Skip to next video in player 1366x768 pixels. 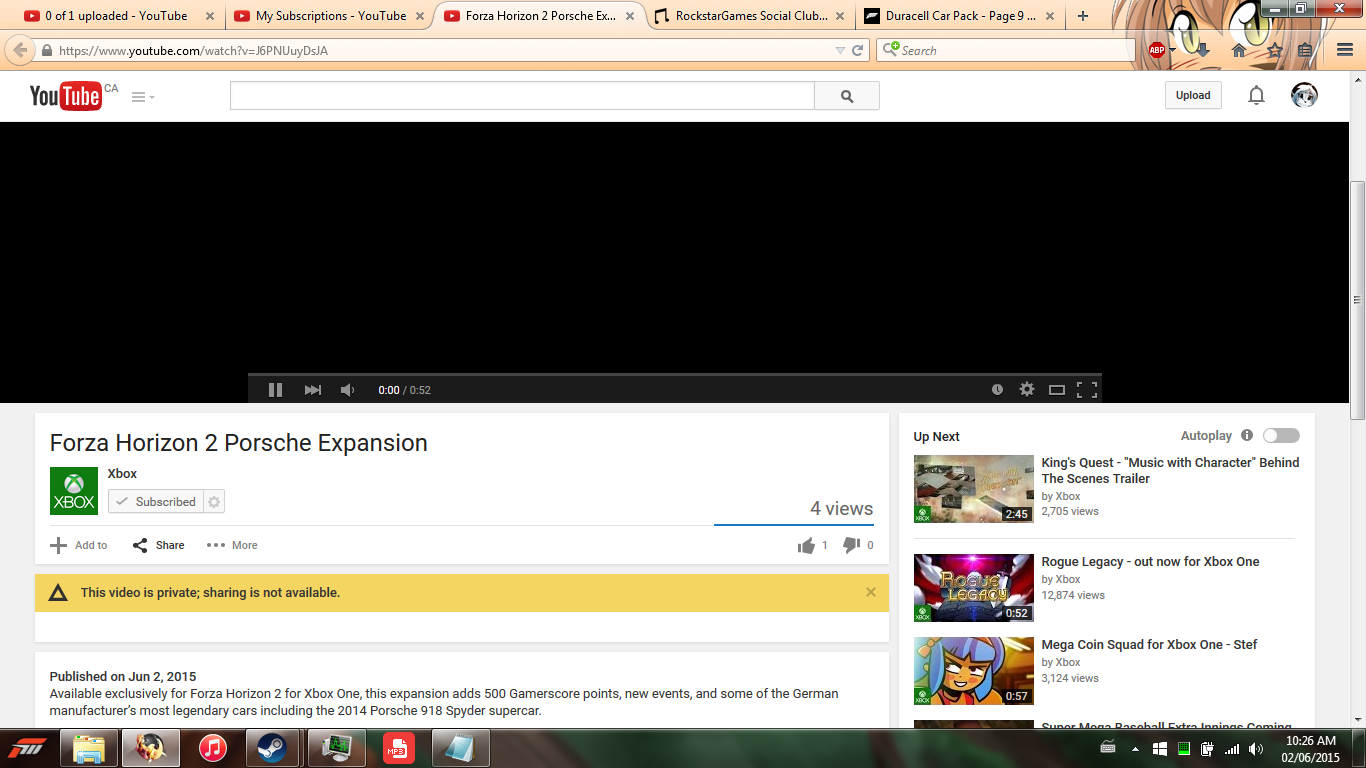[313, 390]
